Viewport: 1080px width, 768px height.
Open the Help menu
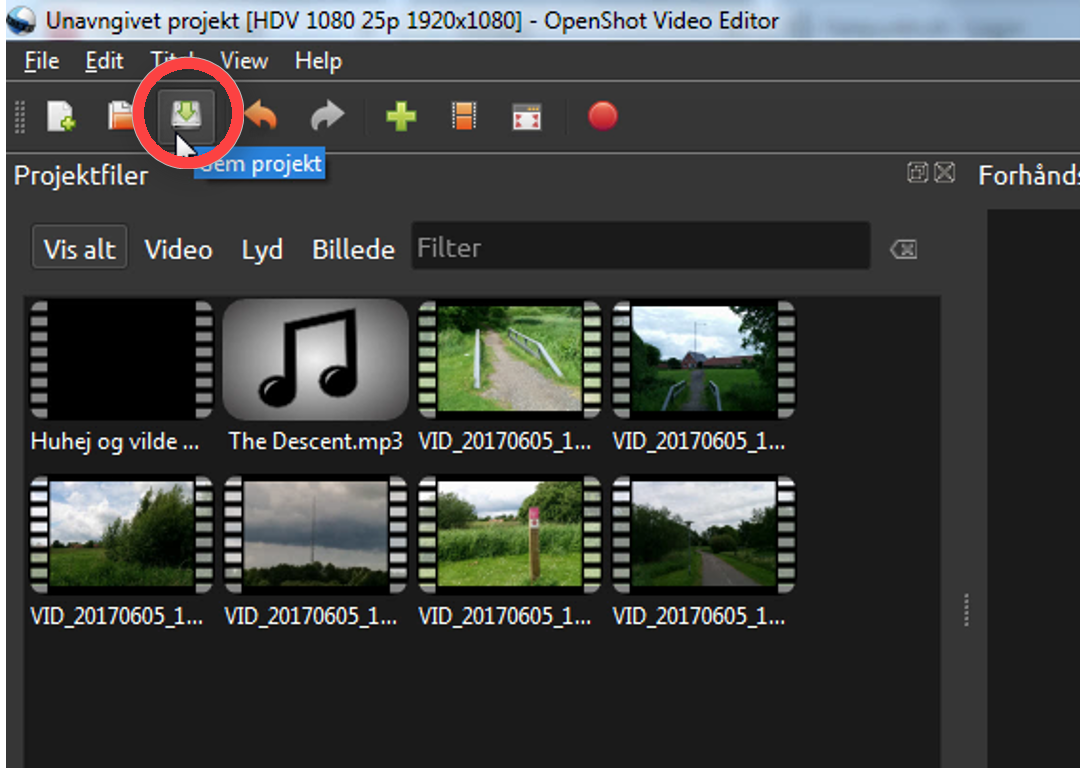(x=318, y=61)
